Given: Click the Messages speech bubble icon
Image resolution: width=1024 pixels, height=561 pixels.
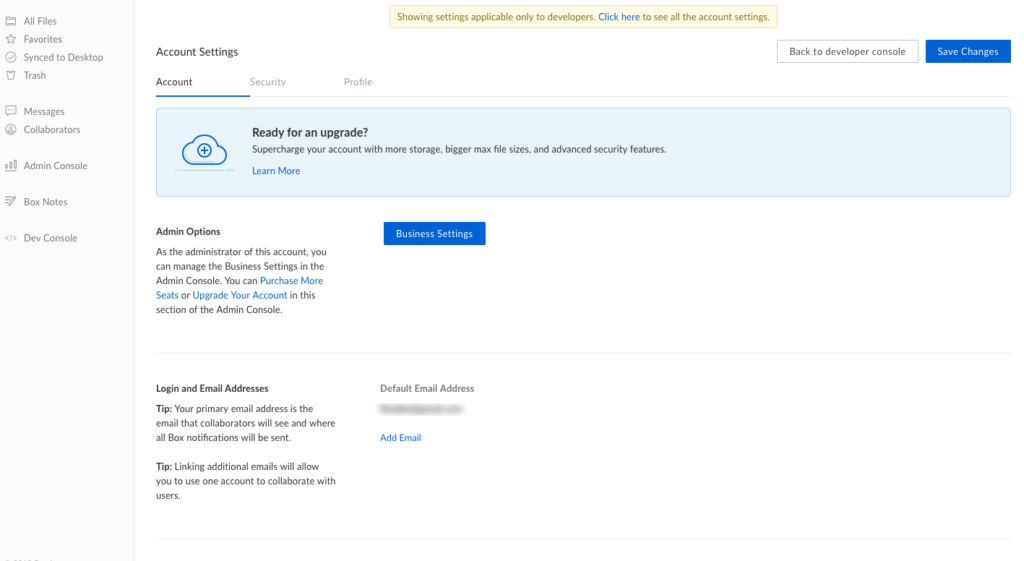Looking at the screenshot, I should point(10,111).
